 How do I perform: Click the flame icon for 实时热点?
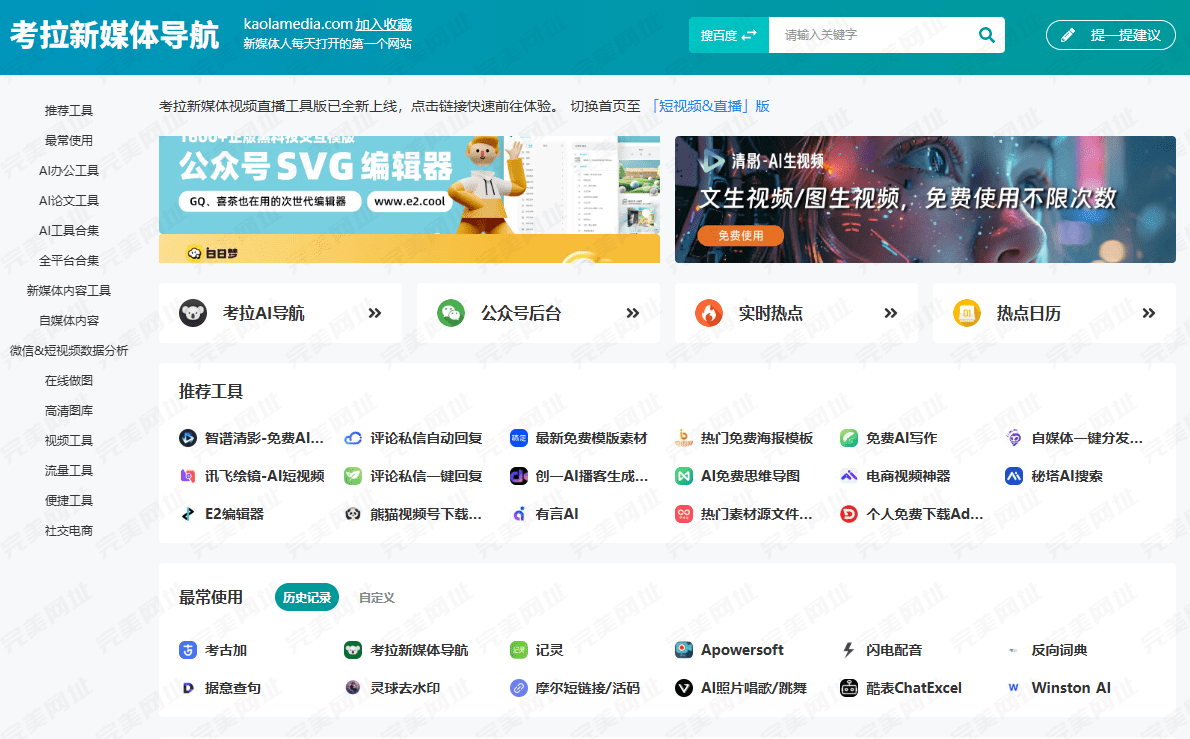[x=709, y=313]
